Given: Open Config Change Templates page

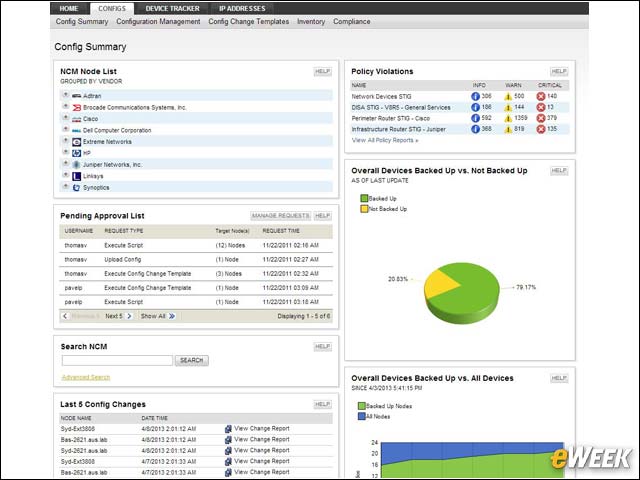Looking at the screenshot, I should pyautogui.click(x=249, y=22).
